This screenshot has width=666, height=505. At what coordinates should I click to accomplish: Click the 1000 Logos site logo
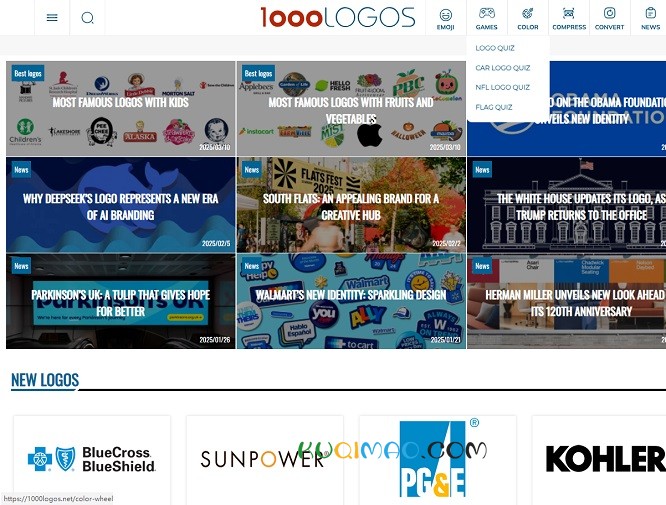[338, 17]
